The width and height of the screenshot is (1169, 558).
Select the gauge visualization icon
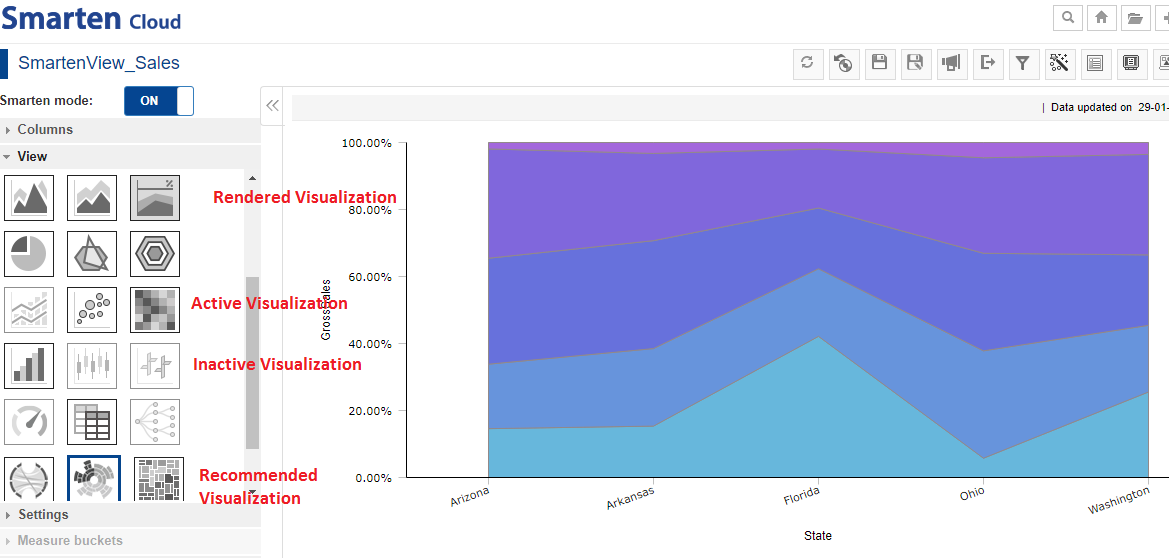(x=29, y=422)
